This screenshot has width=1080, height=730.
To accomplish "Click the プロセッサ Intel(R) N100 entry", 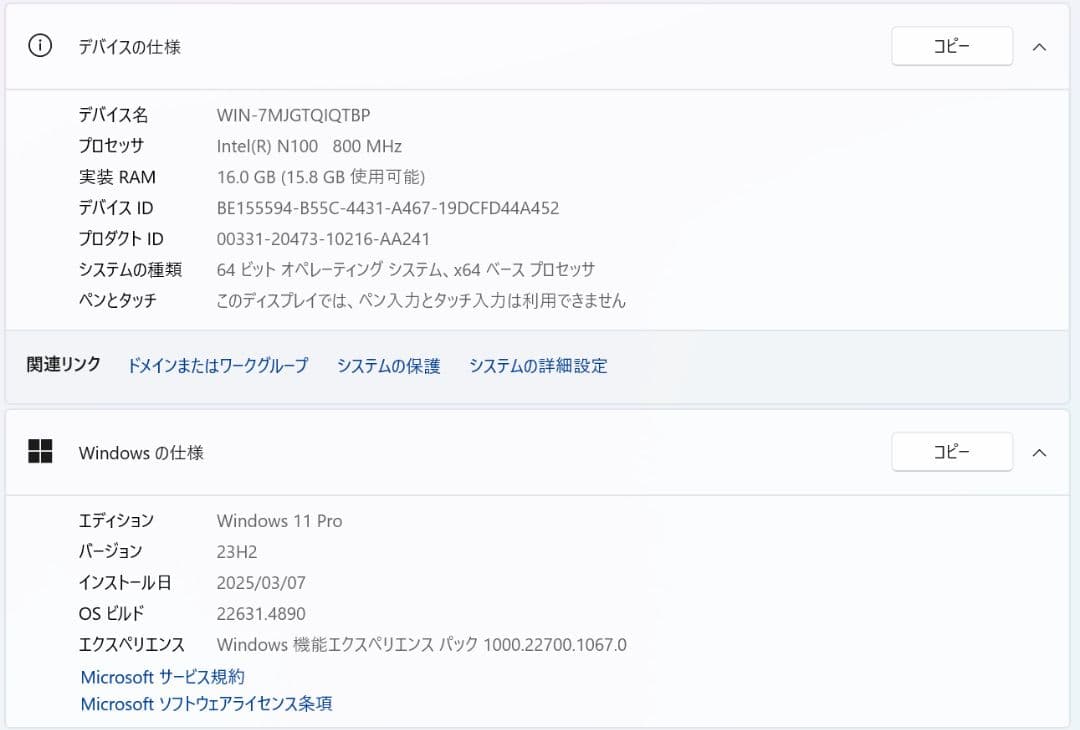I will [x=310, y=146].
